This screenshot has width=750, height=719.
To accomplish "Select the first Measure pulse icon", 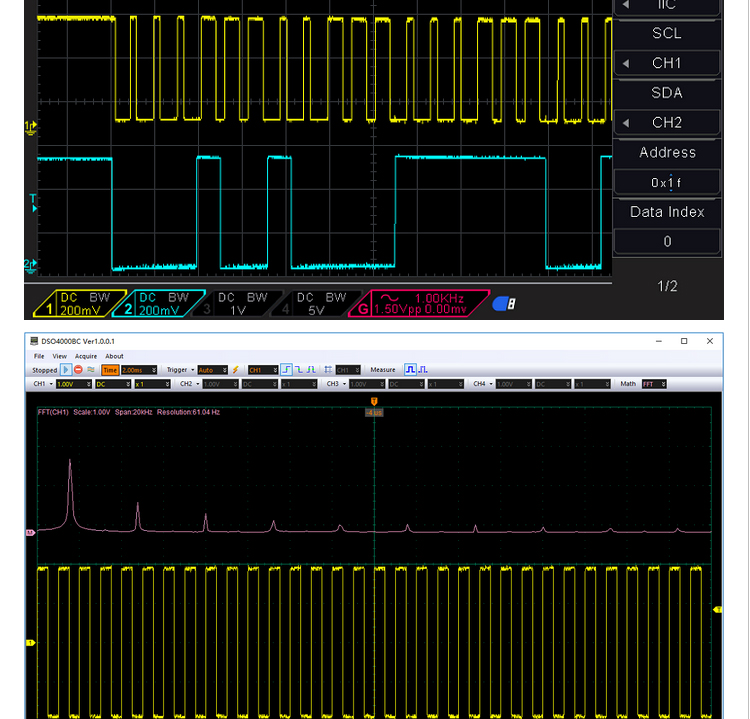I will (x=409, y=370).
